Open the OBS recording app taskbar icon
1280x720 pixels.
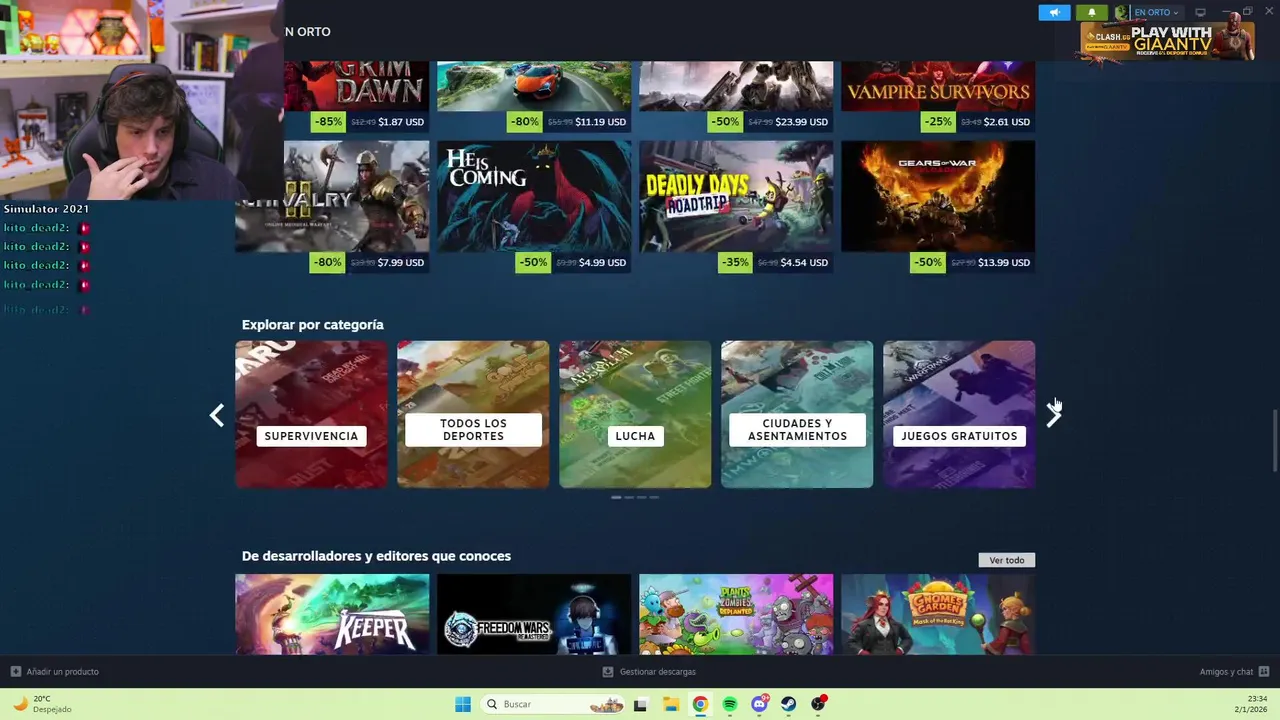pos(819,704)
